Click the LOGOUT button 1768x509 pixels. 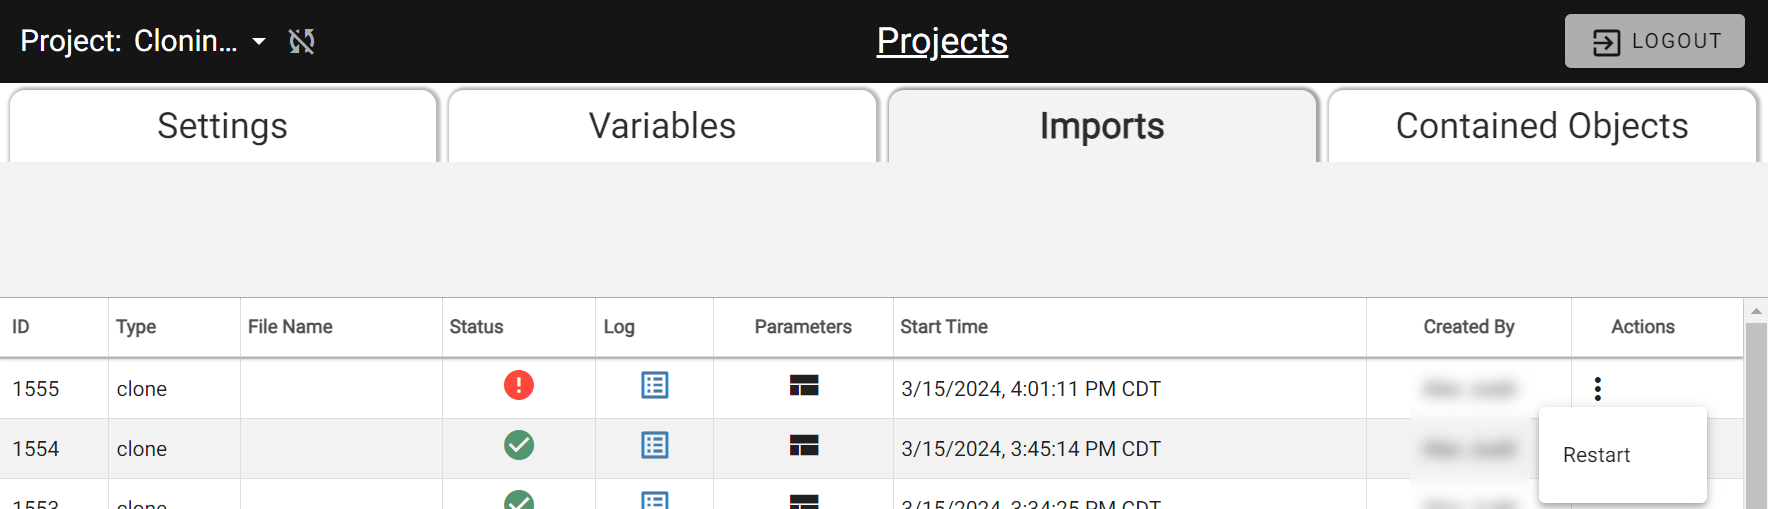[1655, 41]
